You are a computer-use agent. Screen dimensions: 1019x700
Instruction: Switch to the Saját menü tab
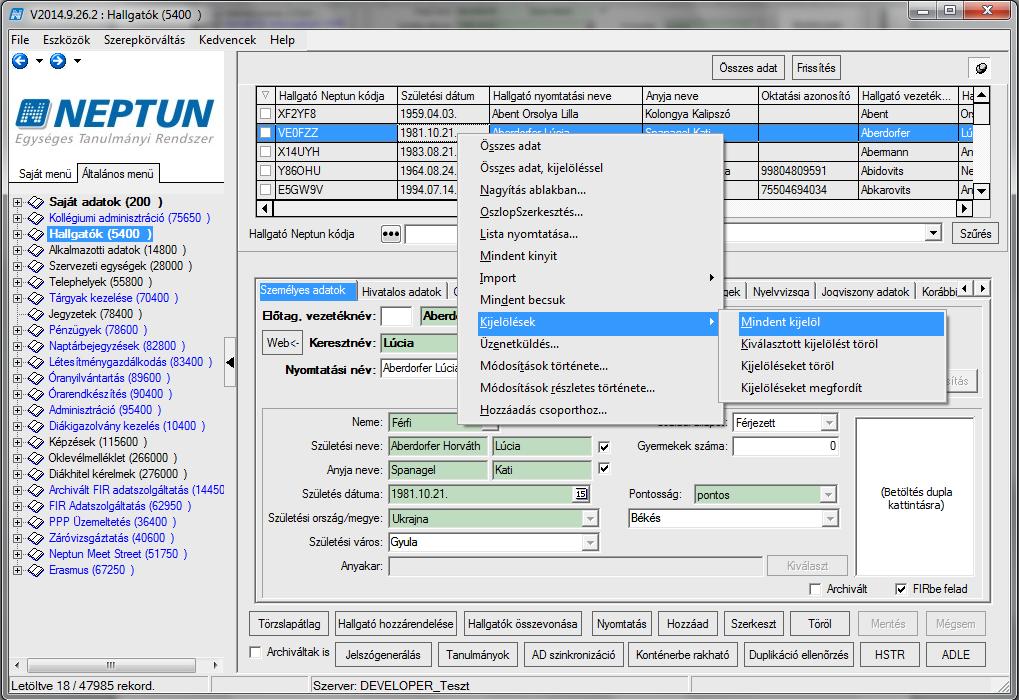point(45,174)
